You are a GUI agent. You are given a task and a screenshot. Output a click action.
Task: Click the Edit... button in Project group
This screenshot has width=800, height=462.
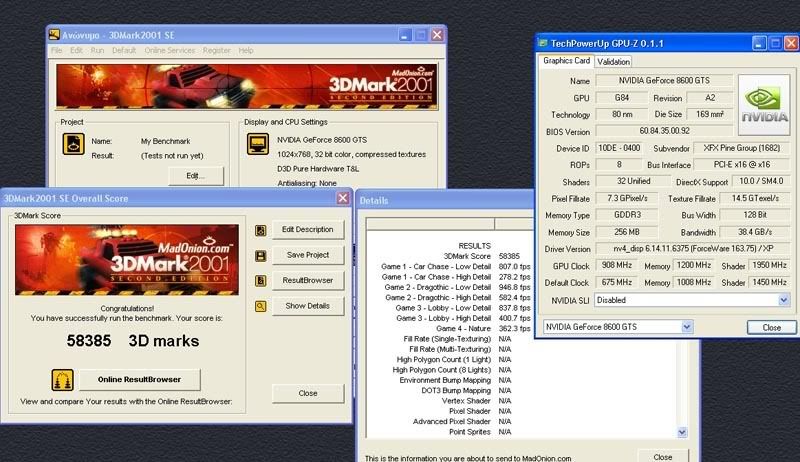pyautogui.click(x=195, y=175)
